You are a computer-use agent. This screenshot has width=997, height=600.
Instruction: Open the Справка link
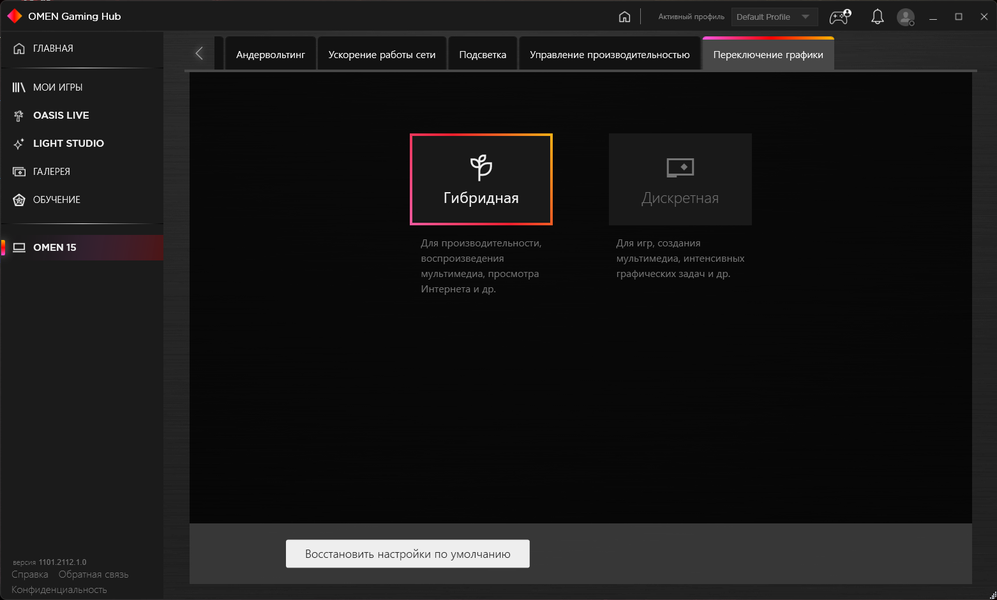coord(30,575)
